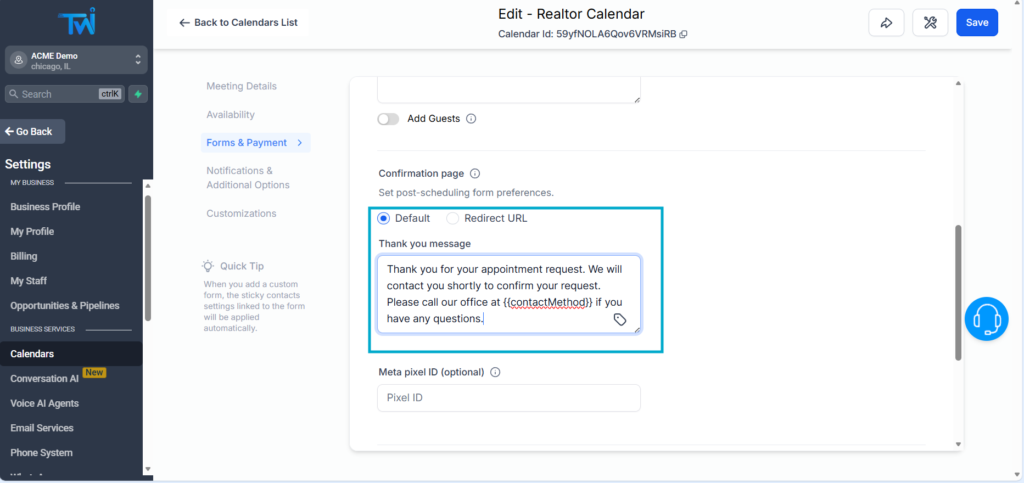Open the tools wrench icon button
This screenshot has height=483, width=1024.
coord(930,23)
